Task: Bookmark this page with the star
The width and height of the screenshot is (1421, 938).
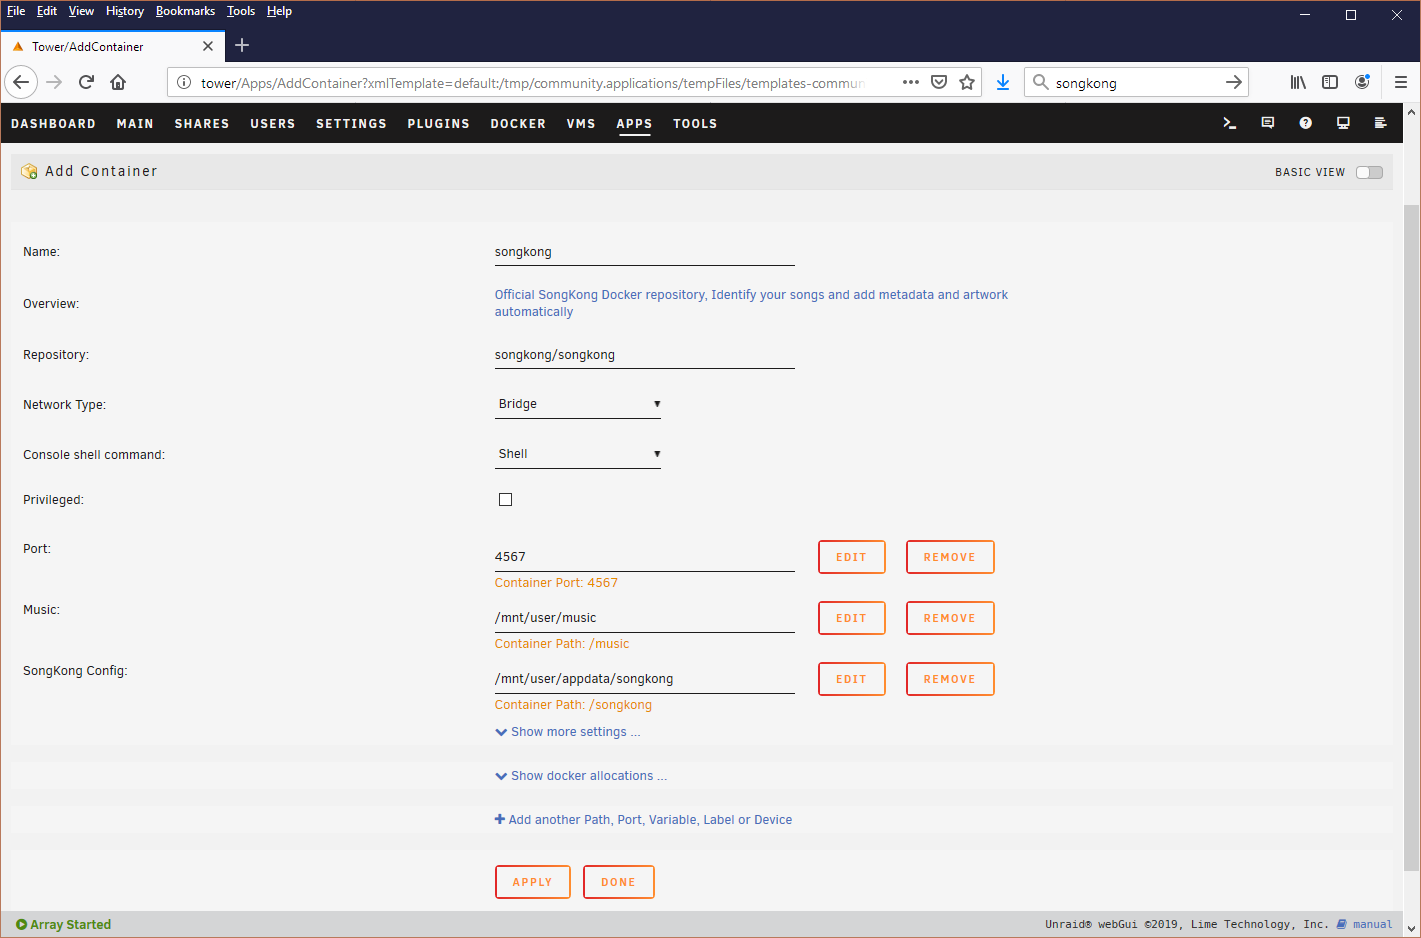Action: pyautogui.click(x=967, y=82)
